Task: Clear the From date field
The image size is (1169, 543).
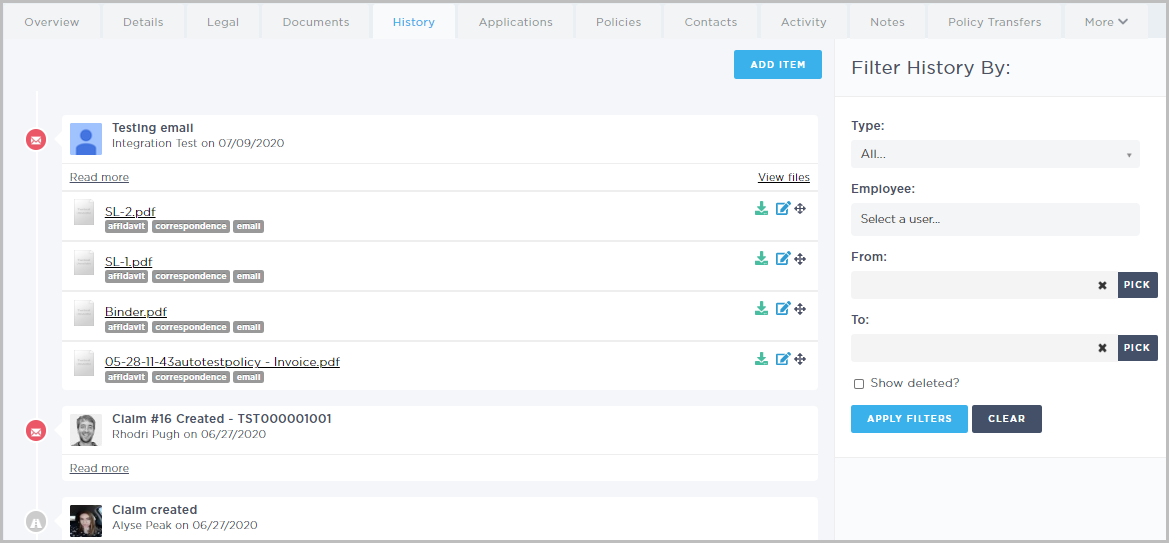Action: (1102, 285)
